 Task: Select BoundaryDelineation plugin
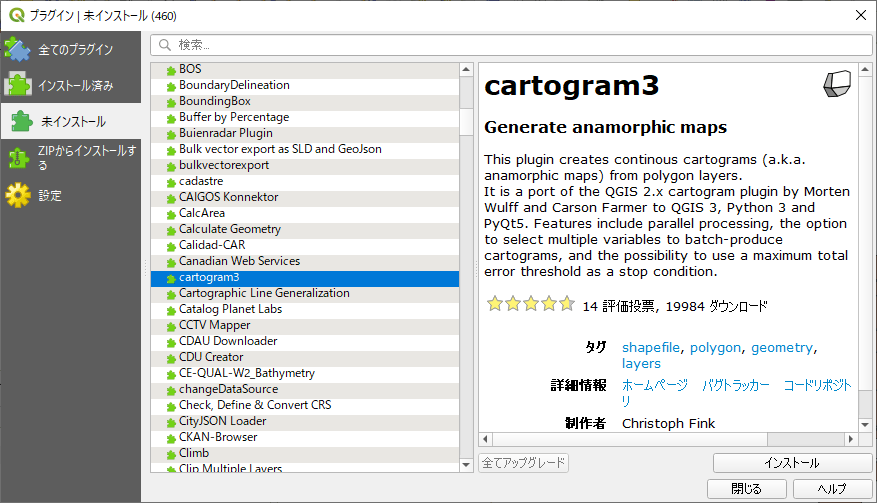coord(305,86)
